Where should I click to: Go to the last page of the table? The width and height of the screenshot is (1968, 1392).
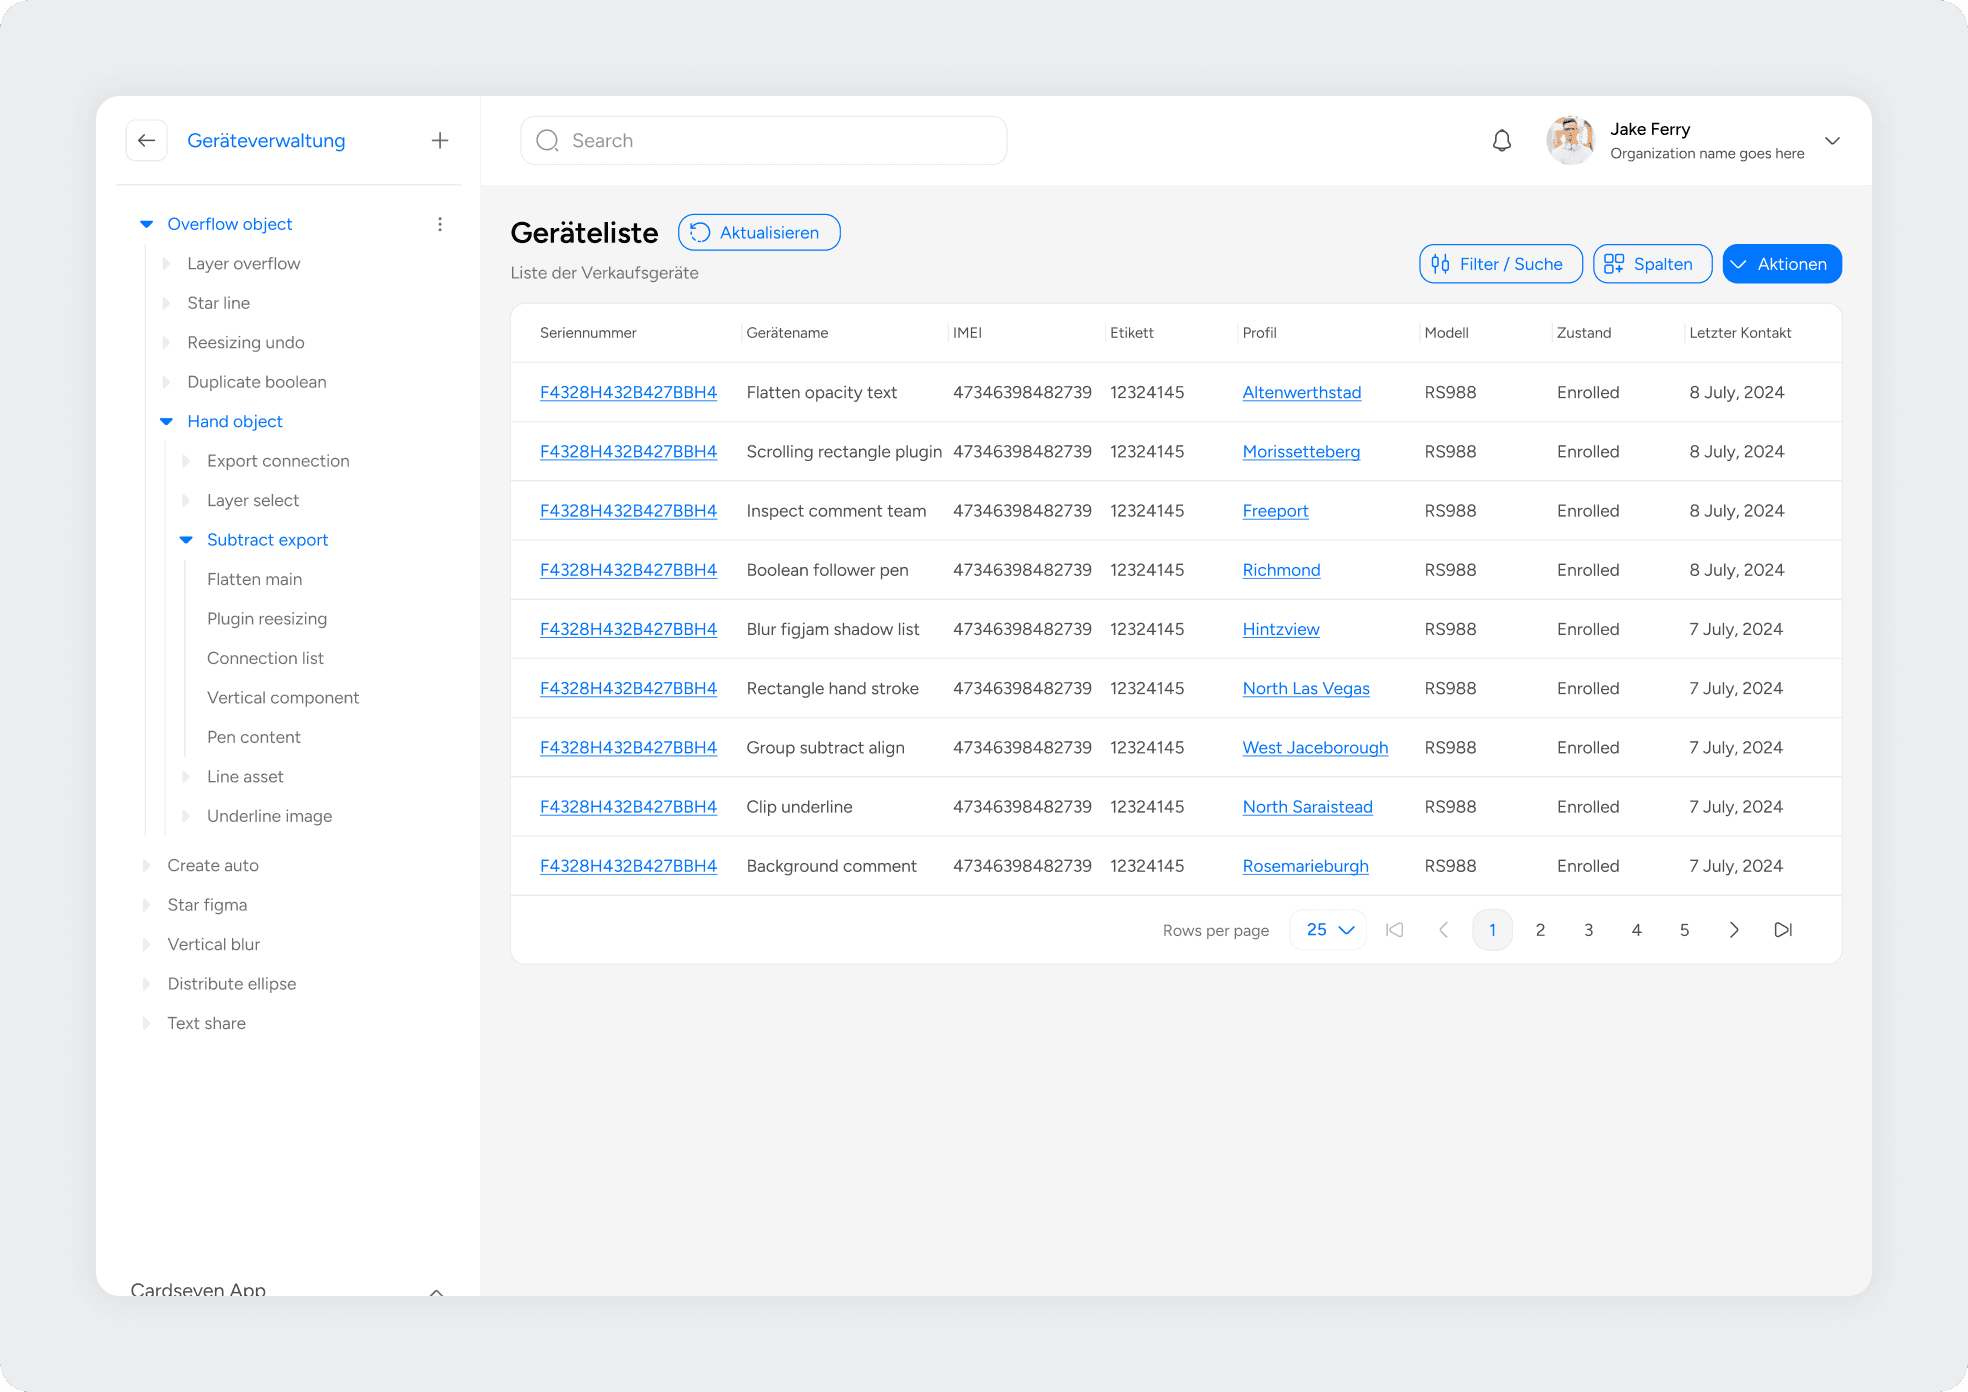pos(1782,930)
